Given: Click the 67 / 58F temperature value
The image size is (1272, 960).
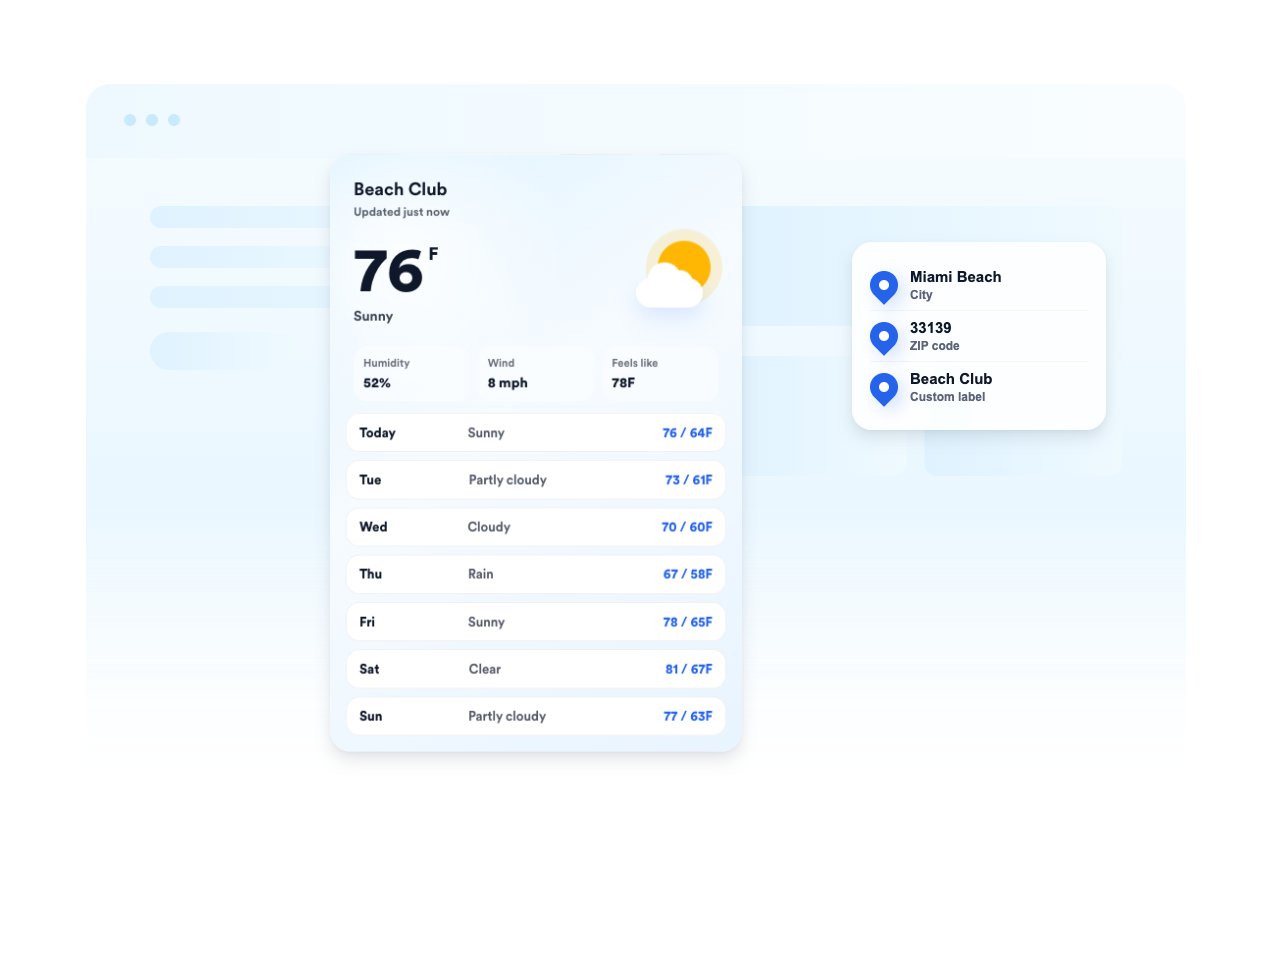Looking at the screenshot, I should click(688, 574).
